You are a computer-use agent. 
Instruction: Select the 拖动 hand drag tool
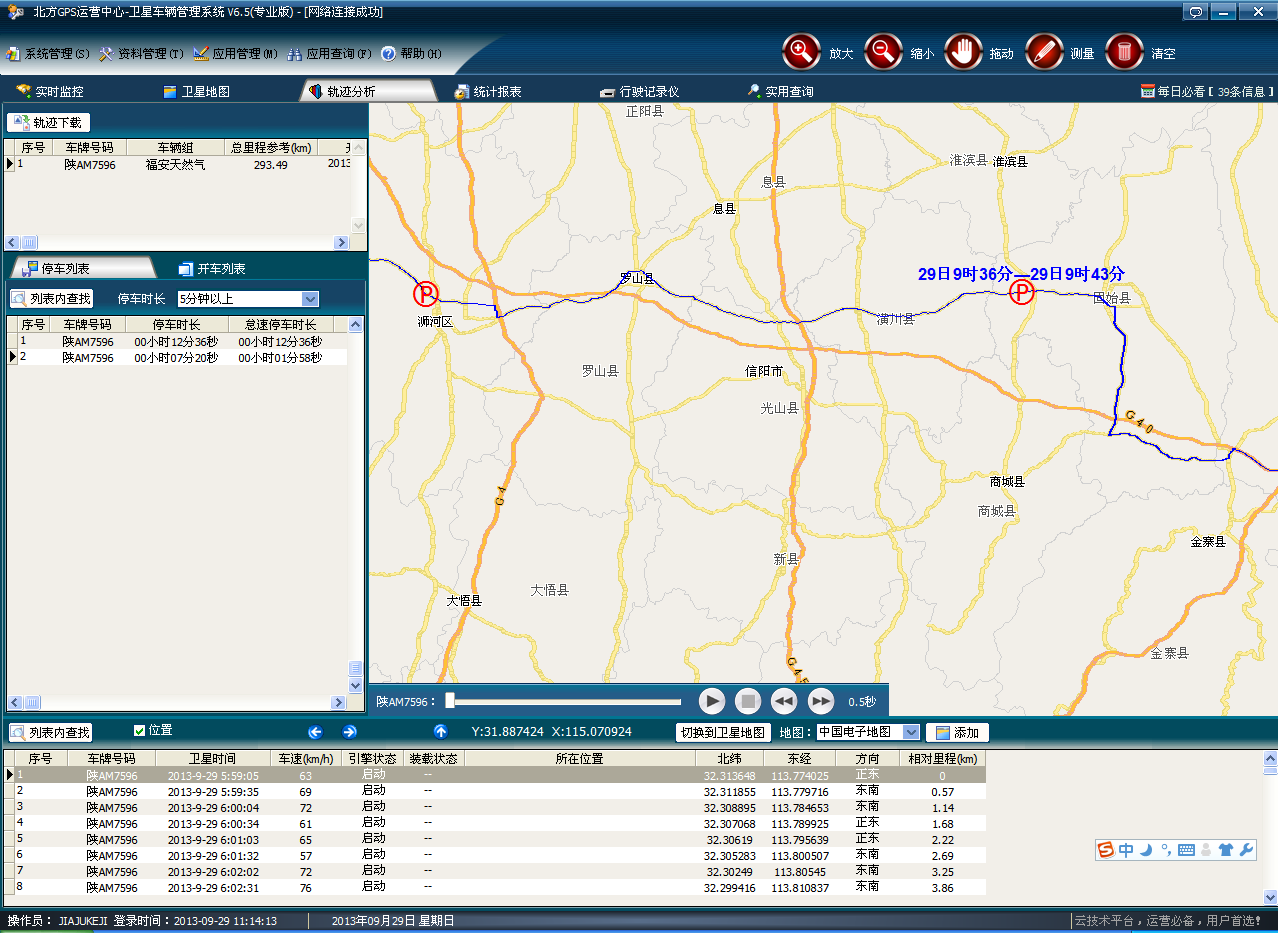963,52
